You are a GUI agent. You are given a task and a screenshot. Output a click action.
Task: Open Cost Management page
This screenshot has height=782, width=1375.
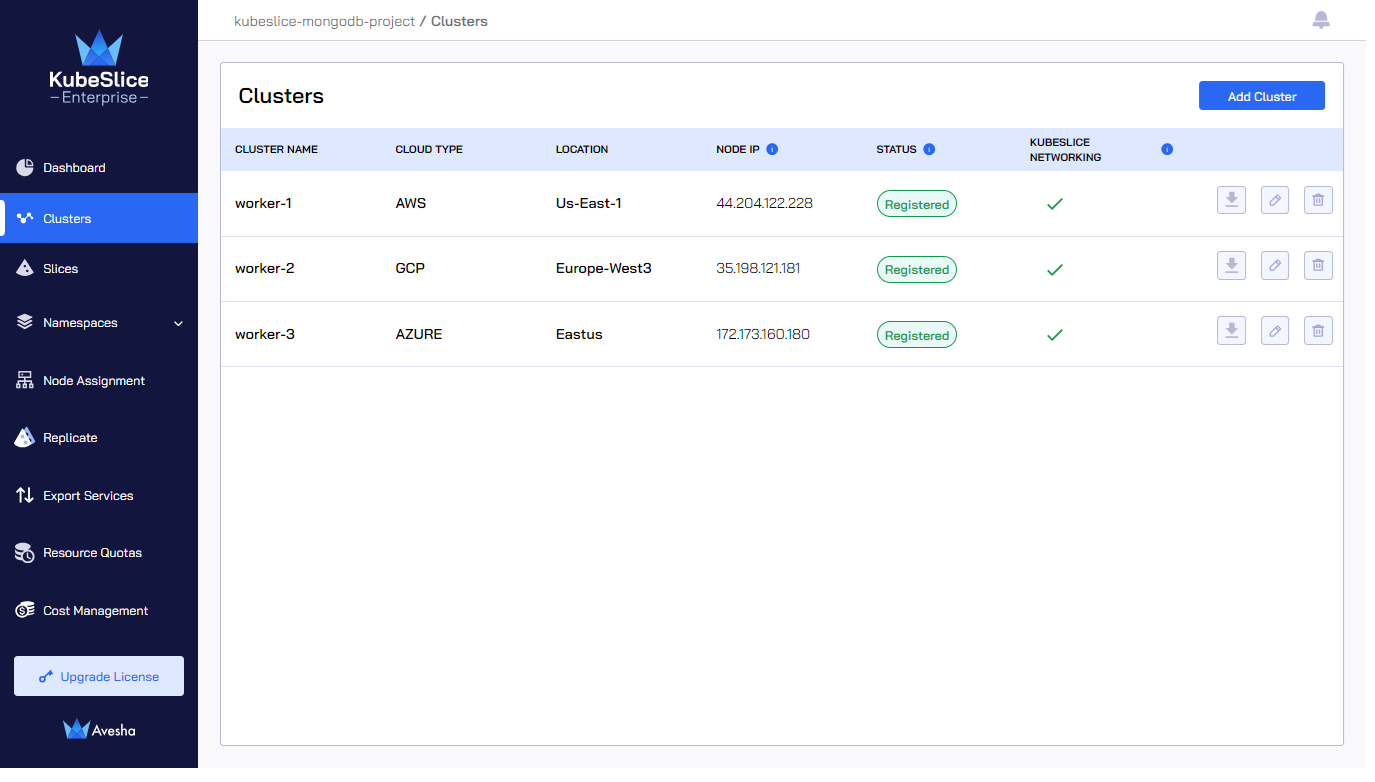click(99, 610)
